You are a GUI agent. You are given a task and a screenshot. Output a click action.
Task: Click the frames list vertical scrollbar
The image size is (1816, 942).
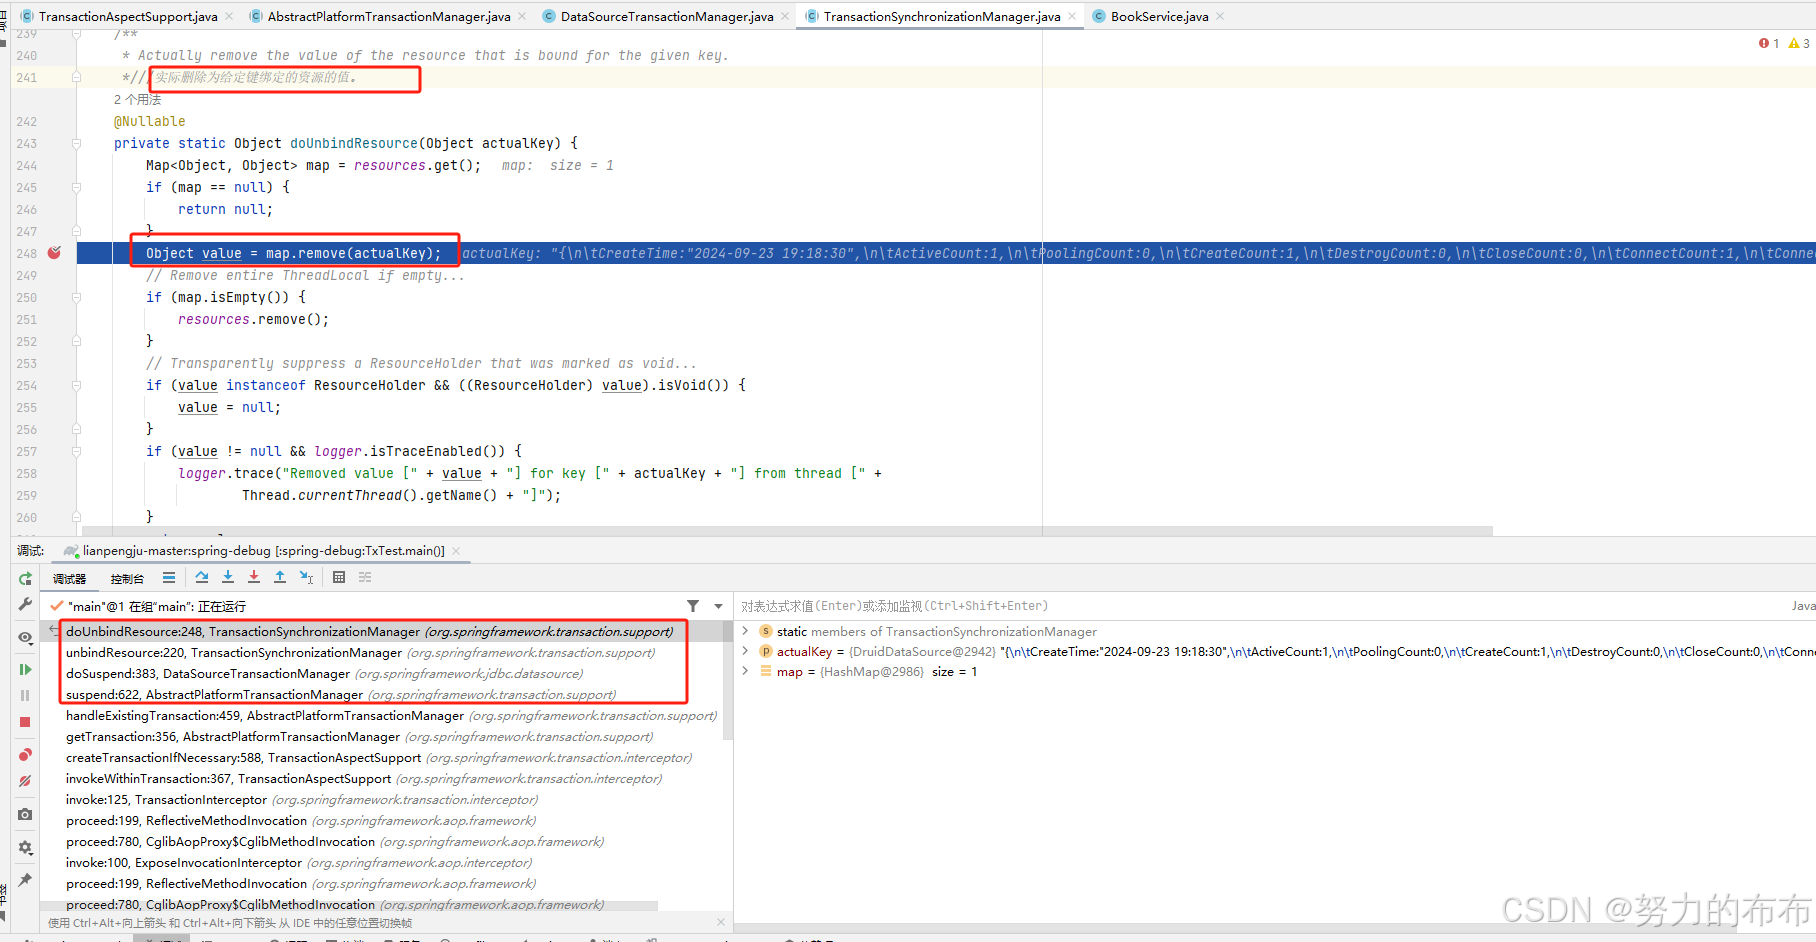point(728,680)
